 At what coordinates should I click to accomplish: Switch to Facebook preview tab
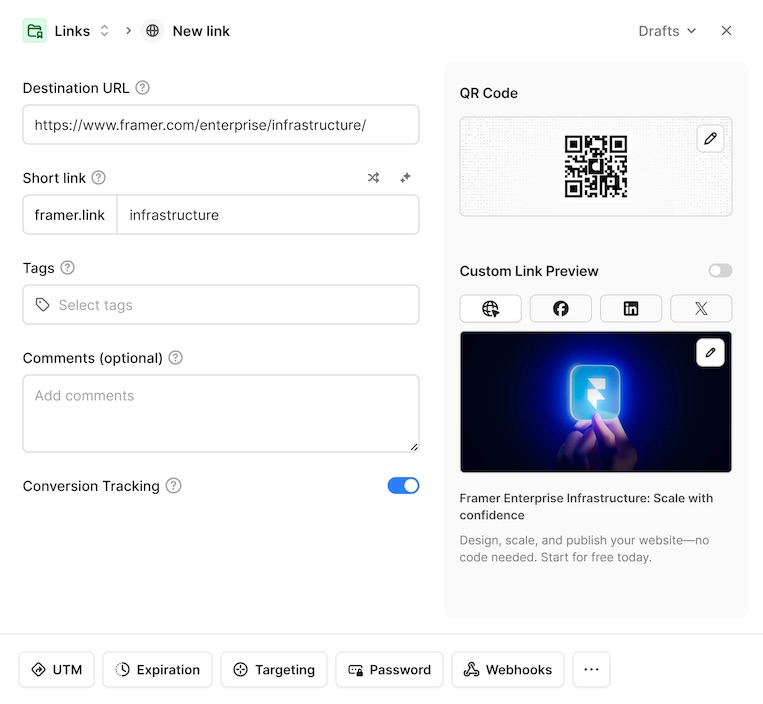click(x=560, y=309)
